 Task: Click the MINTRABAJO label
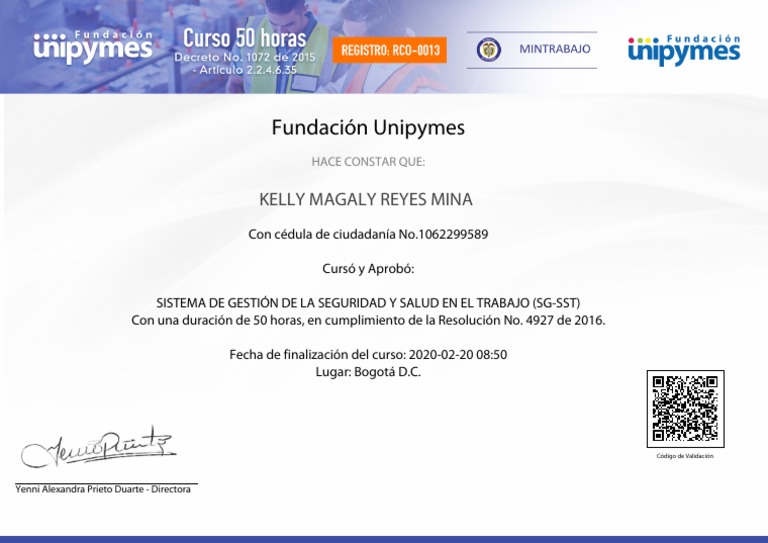tap(554, 49)
